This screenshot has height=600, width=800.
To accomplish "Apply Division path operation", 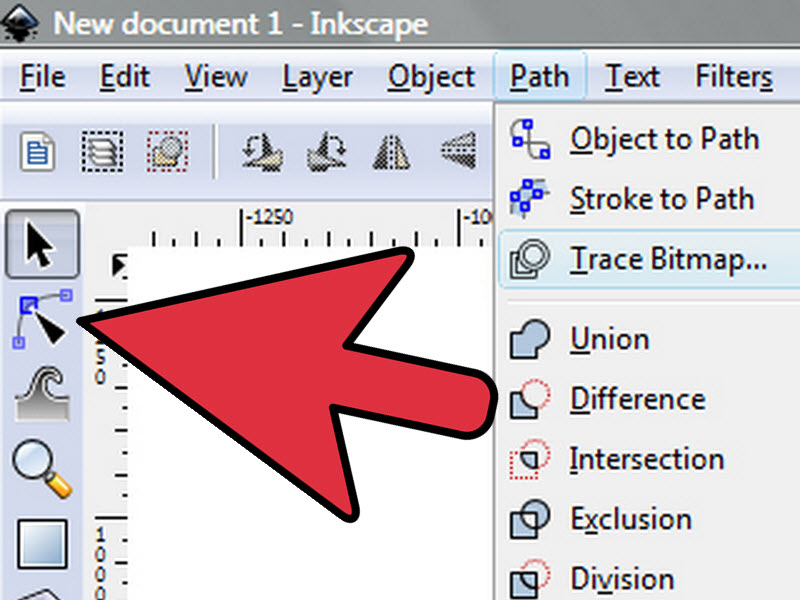I will tap(648, 579).
